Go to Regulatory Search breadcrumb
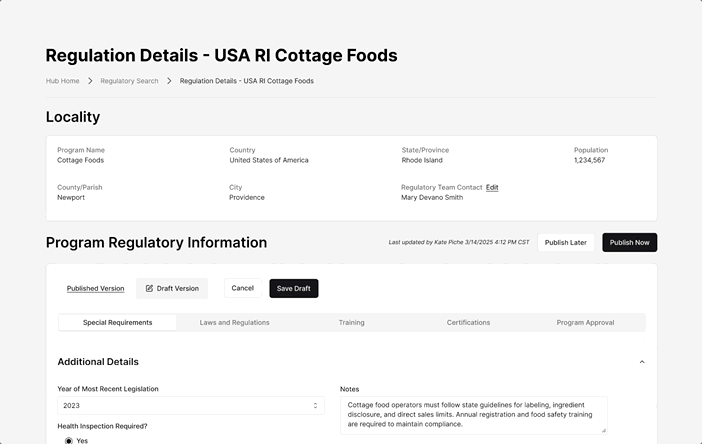This screenshot has width=702, height=444. click(129, 81)
